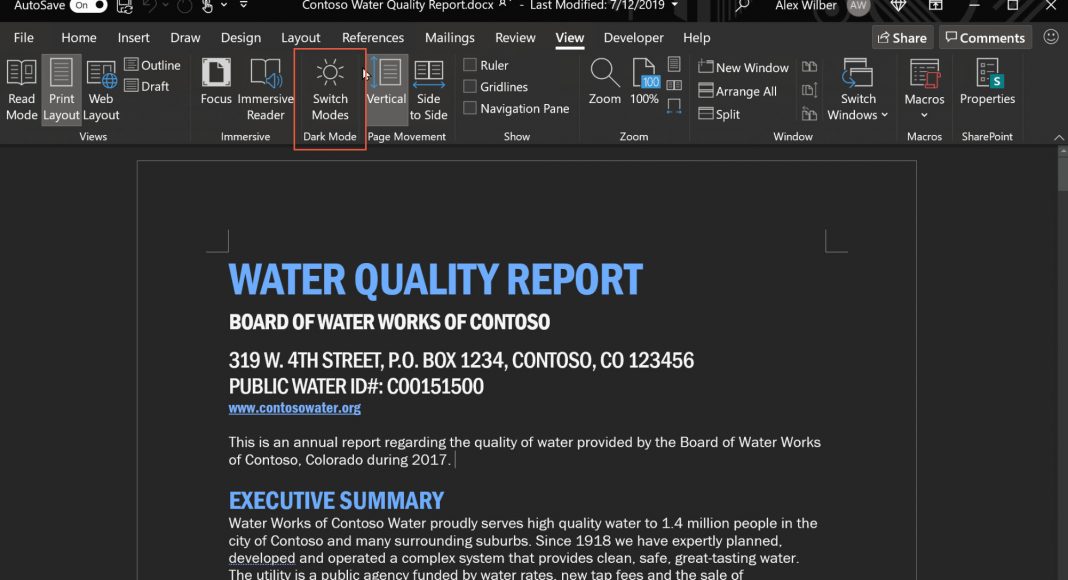The height and width of the screenshot is (580, 1068).
Task: Open Customize Quick Access Toolbar dropdown
Action: [243, 5]
